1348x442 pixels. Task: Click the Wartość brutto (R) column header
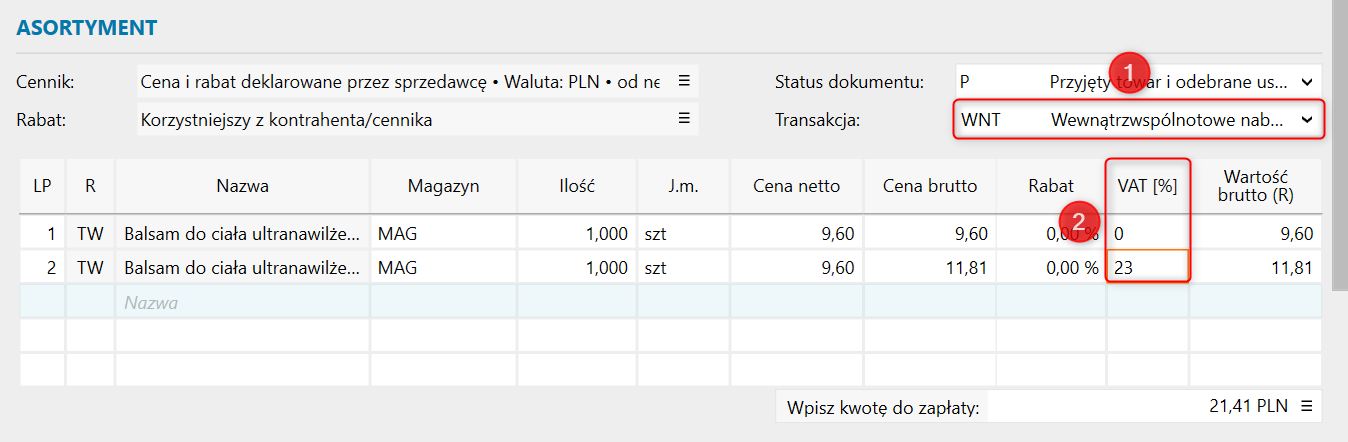1256,186
